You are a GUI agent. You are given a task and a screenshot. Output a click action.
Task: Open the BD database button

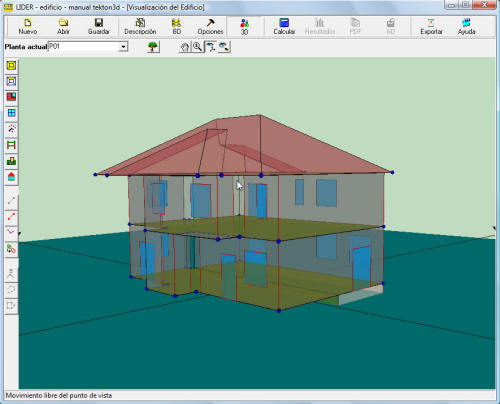176,27
